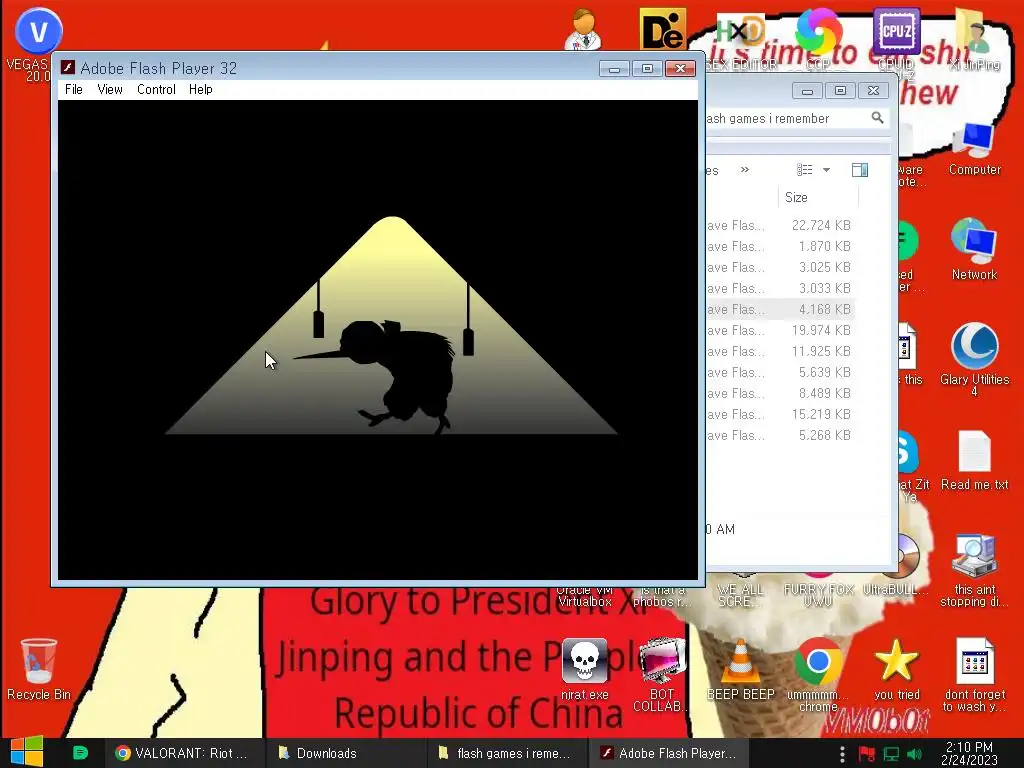Select the dont forget to wash desktop icon

[974, 674]
